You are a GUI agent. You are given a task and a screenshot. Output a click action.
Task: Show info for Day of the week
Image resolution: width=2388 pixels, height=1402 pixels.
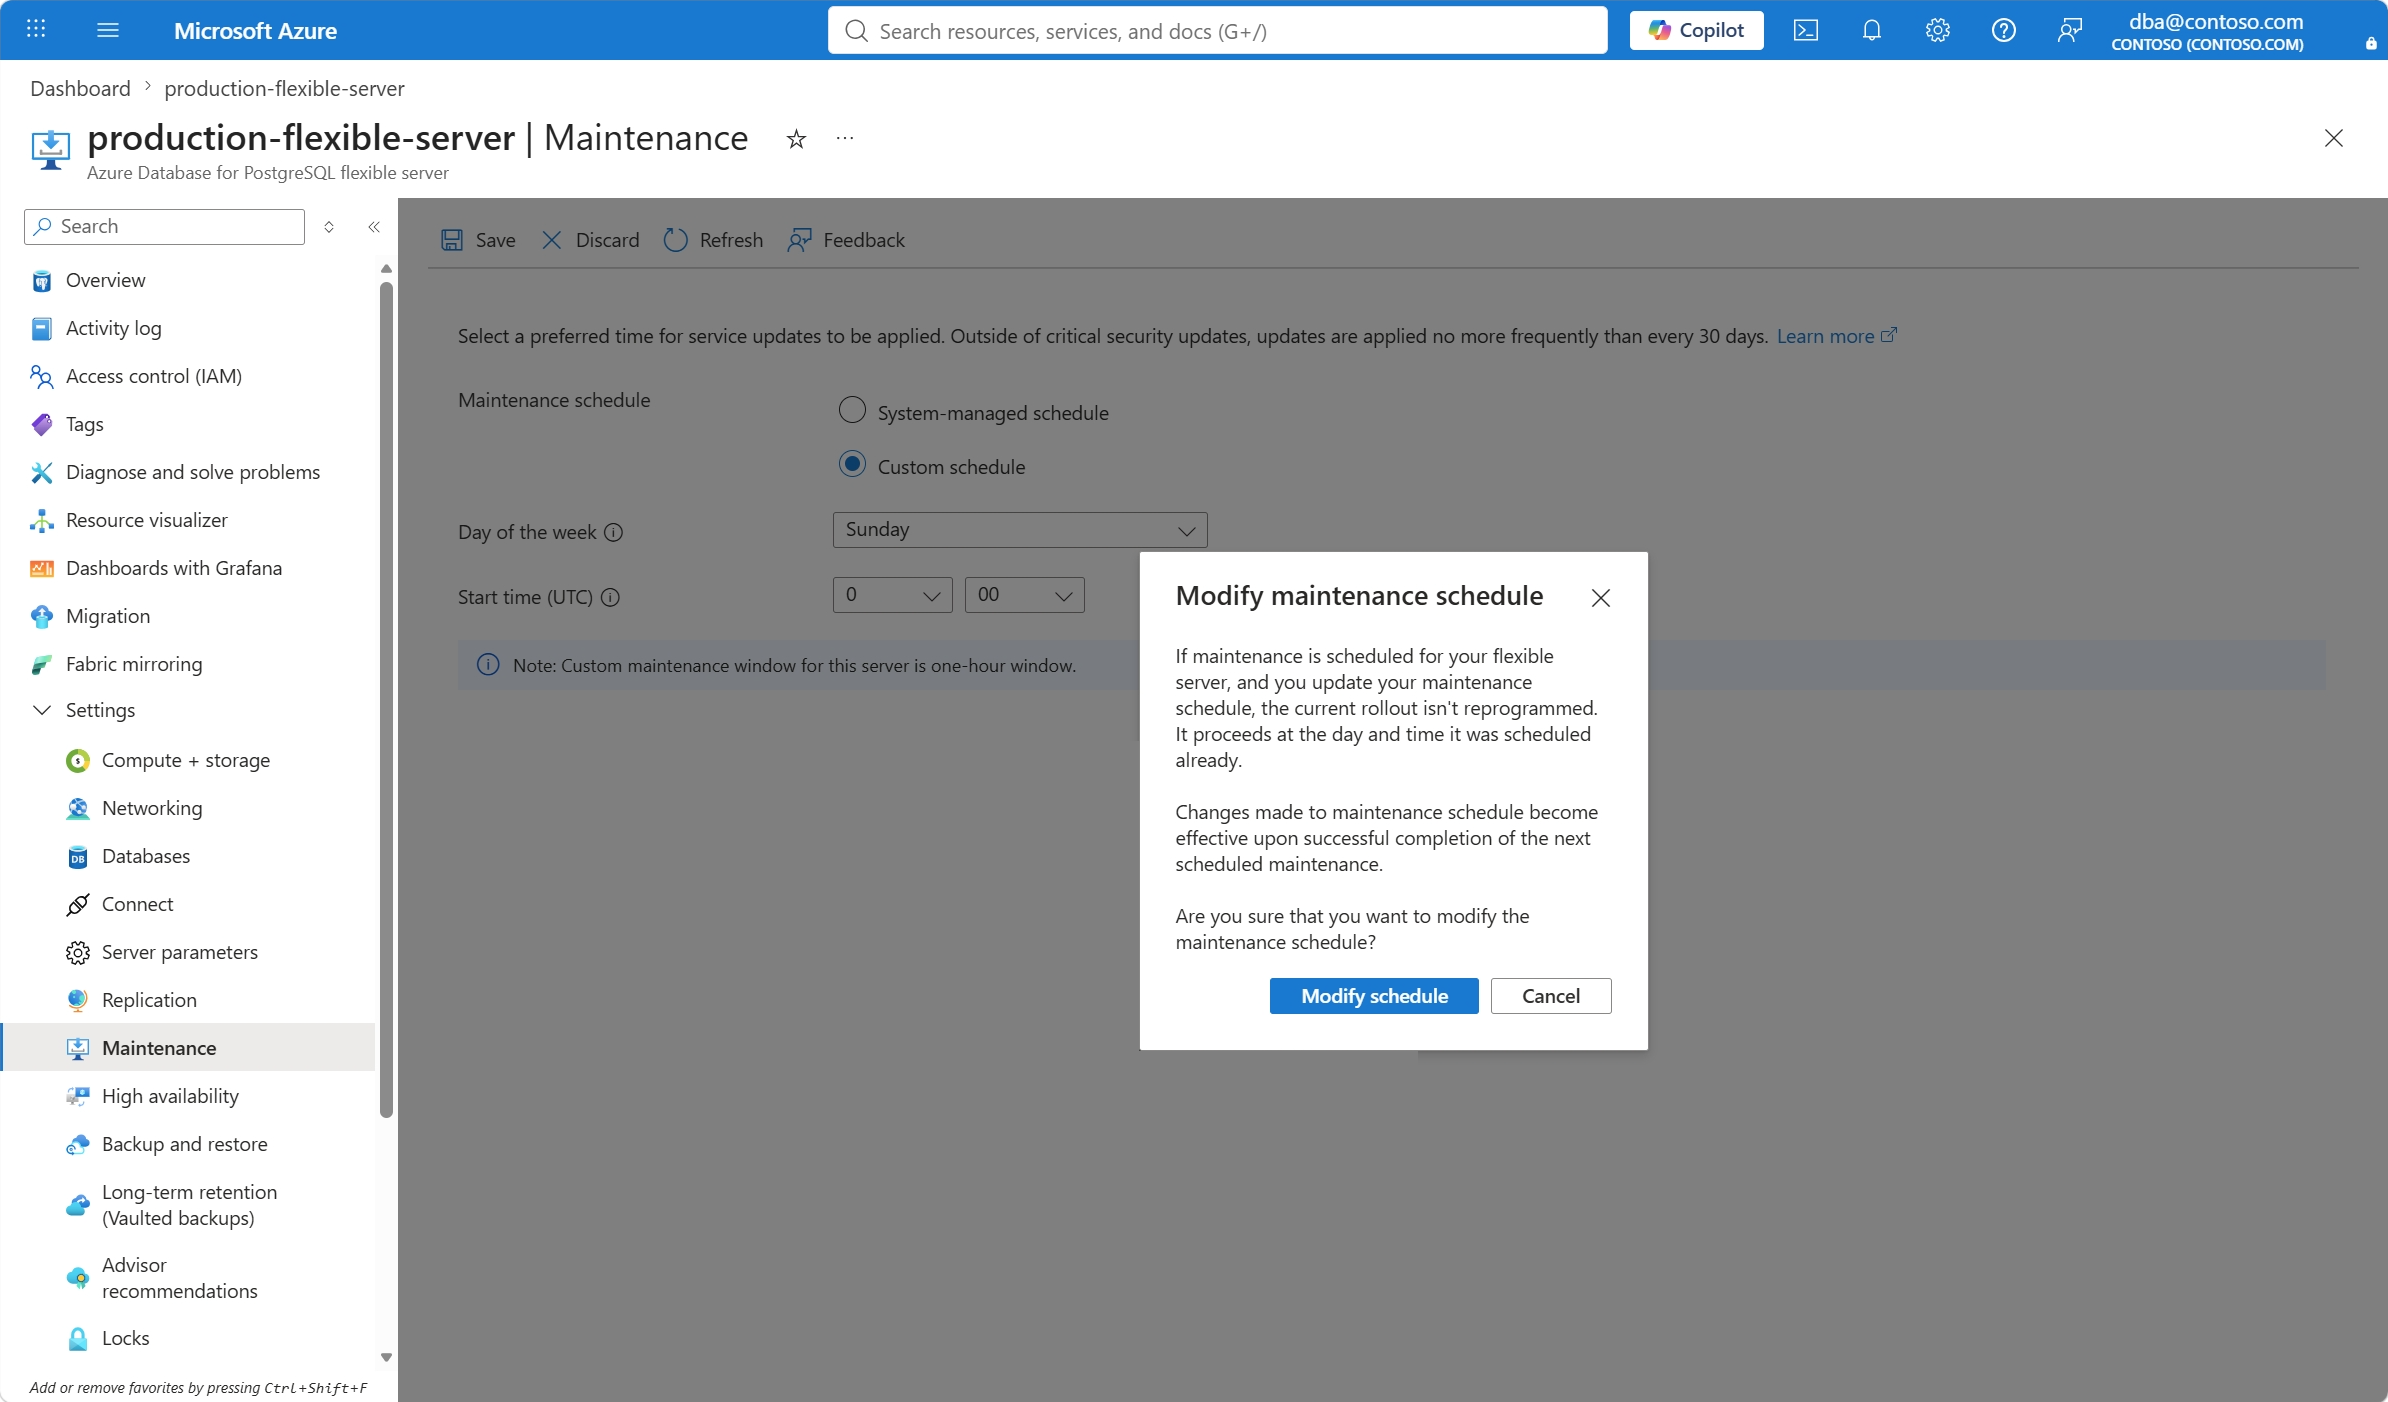[614, 532]
